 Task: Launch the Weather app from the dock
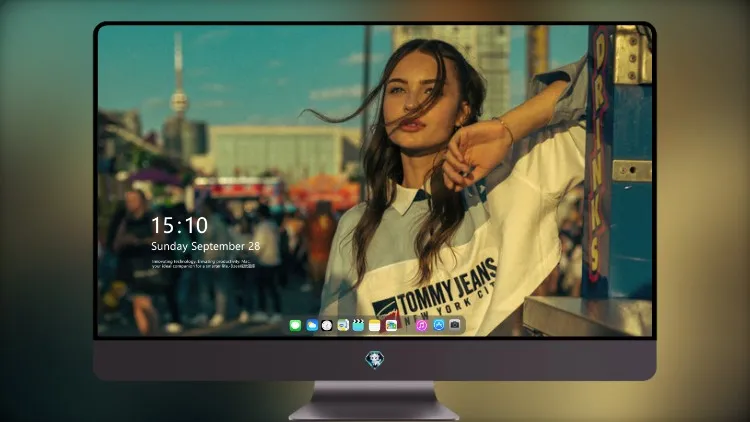pos(312,325)
